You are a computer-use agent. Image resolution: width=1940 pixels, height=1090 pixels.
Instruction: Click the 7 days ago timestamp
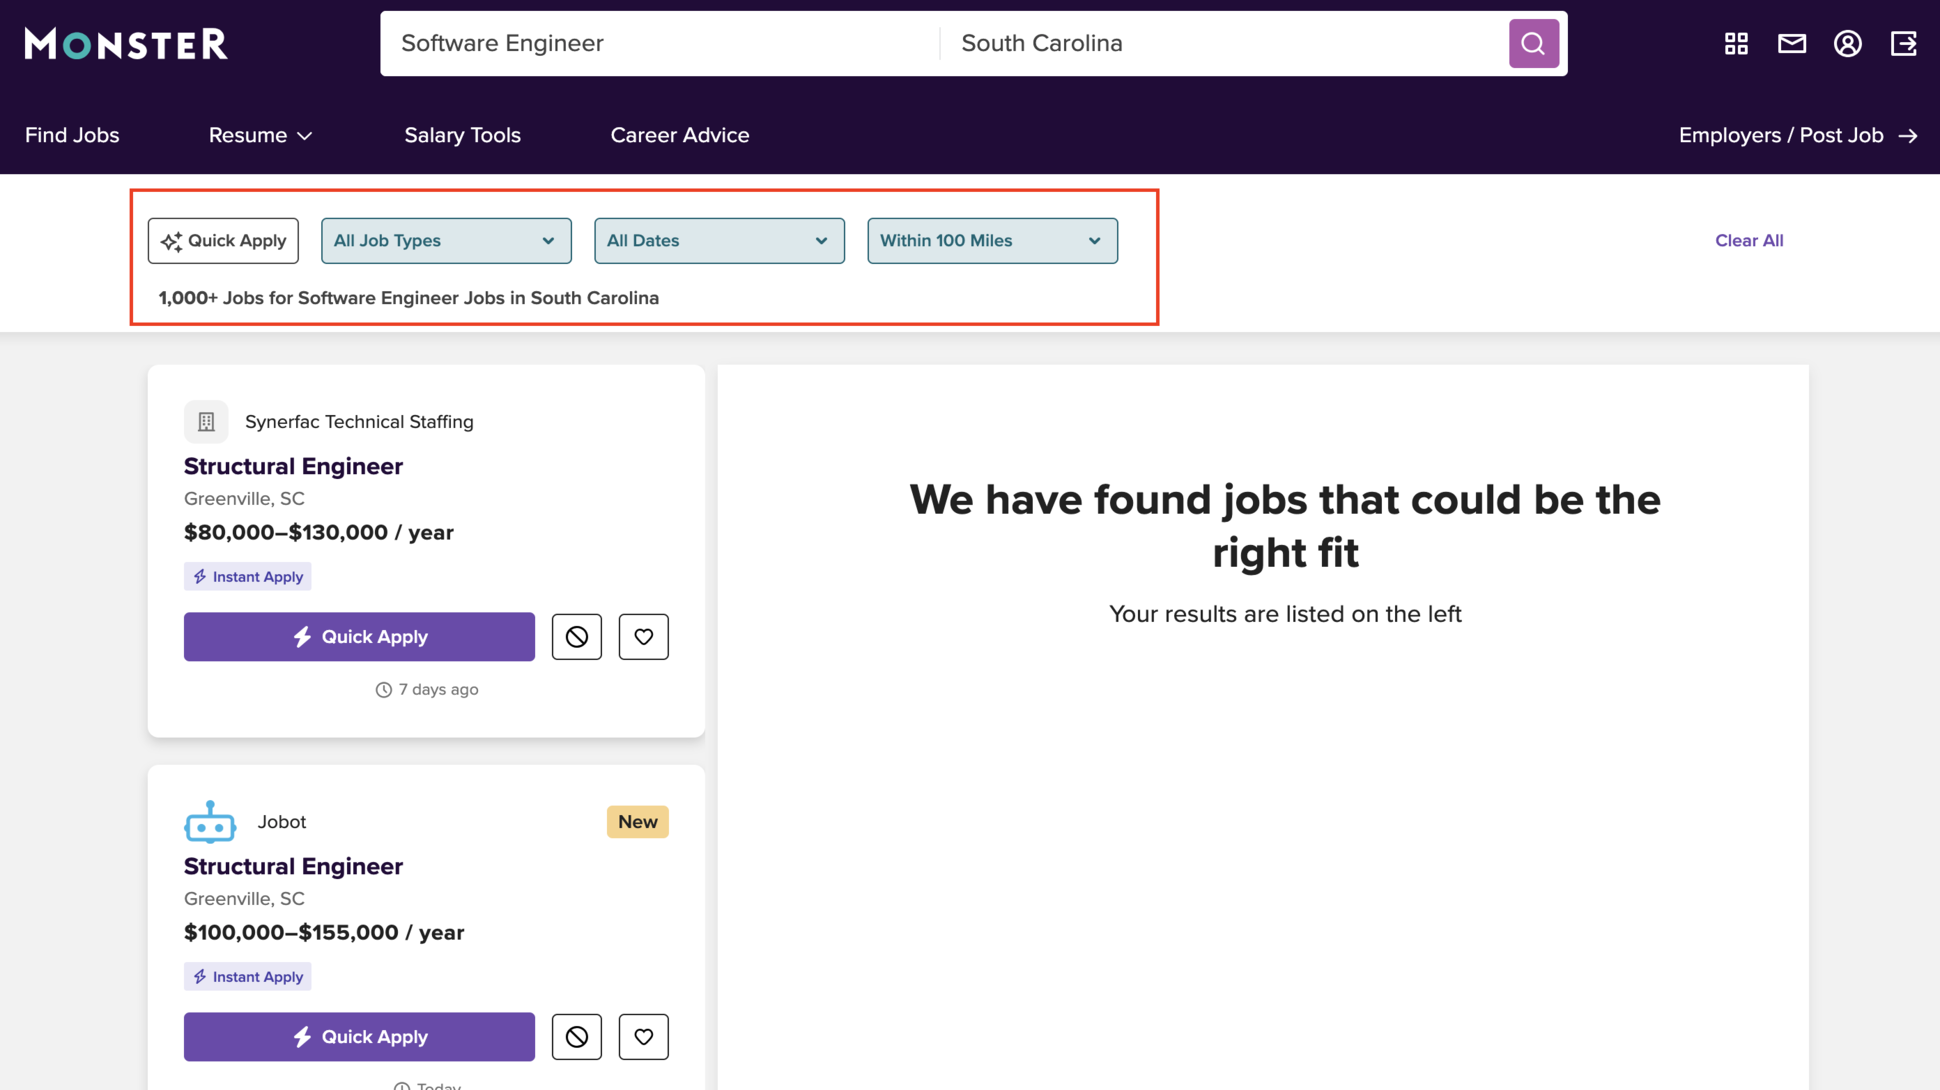427,690
